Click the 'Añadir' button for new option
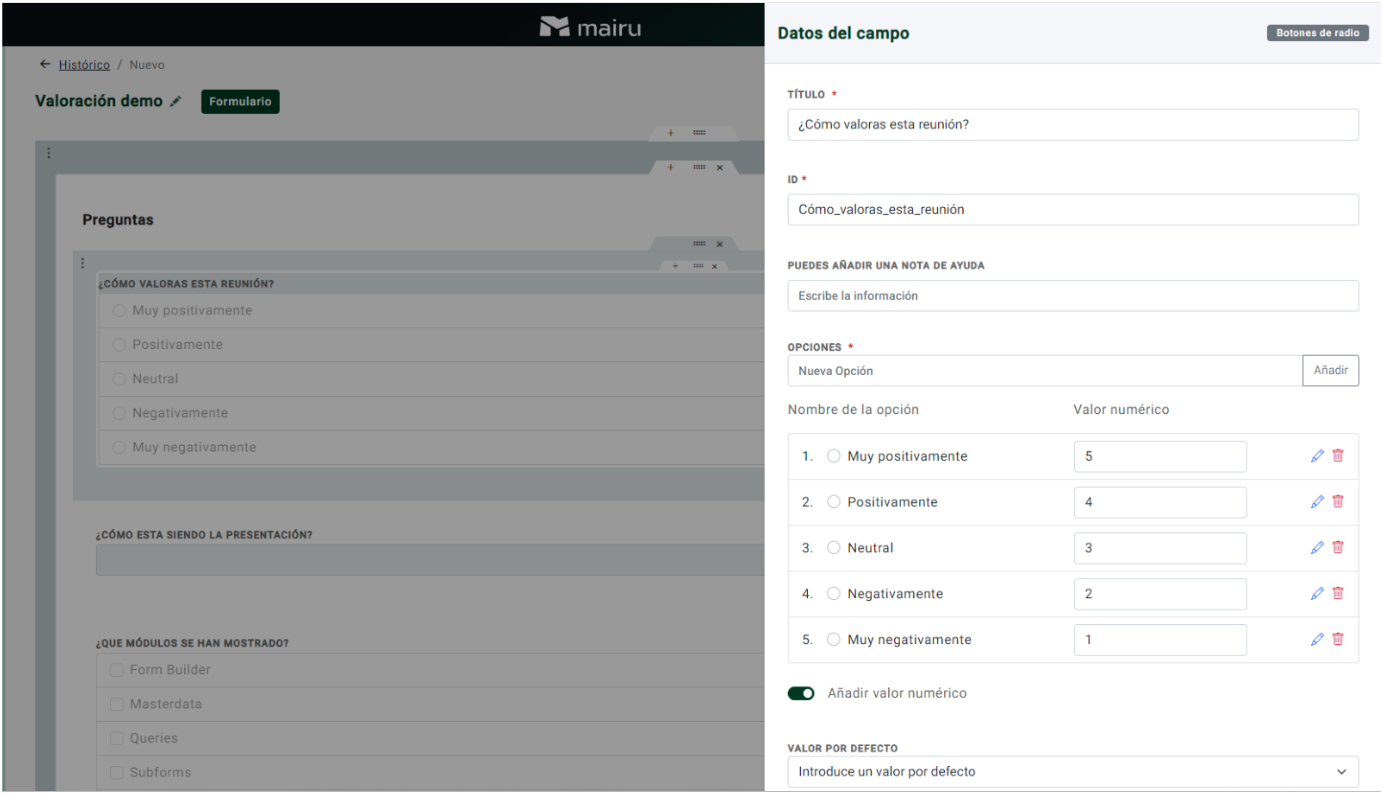1383x796 pixels. pos(1330,370)
